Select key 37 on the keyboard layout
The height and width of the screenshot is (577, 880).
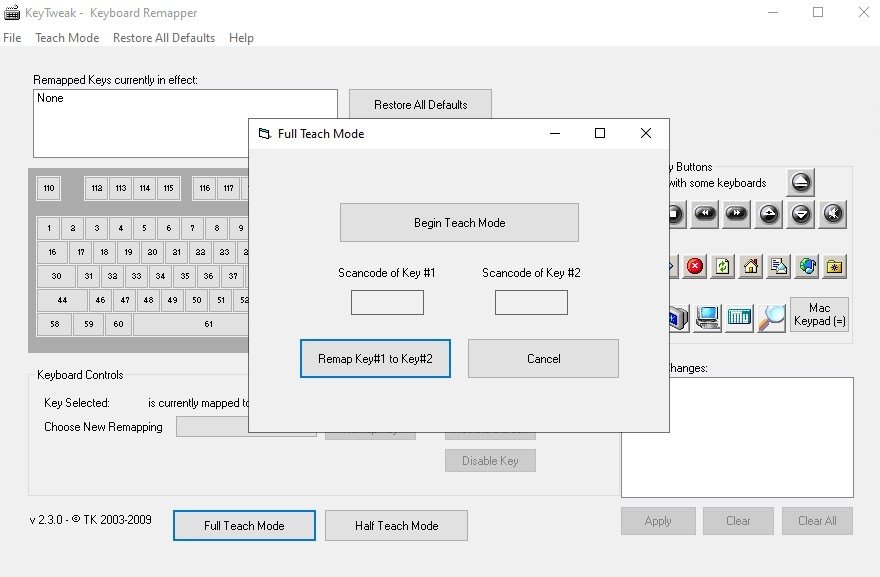tap(233, 276)
